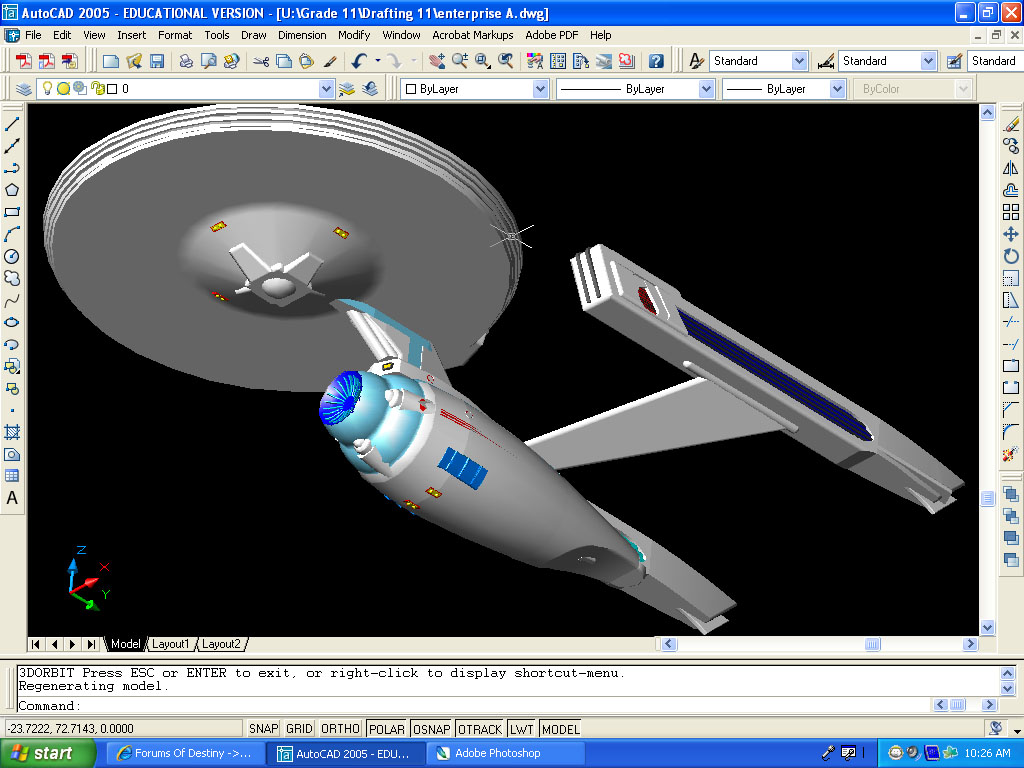This screenshot has height=768, width=1024.
Task: Select the Polygon draw tool
Action: [x=12, y=190]
